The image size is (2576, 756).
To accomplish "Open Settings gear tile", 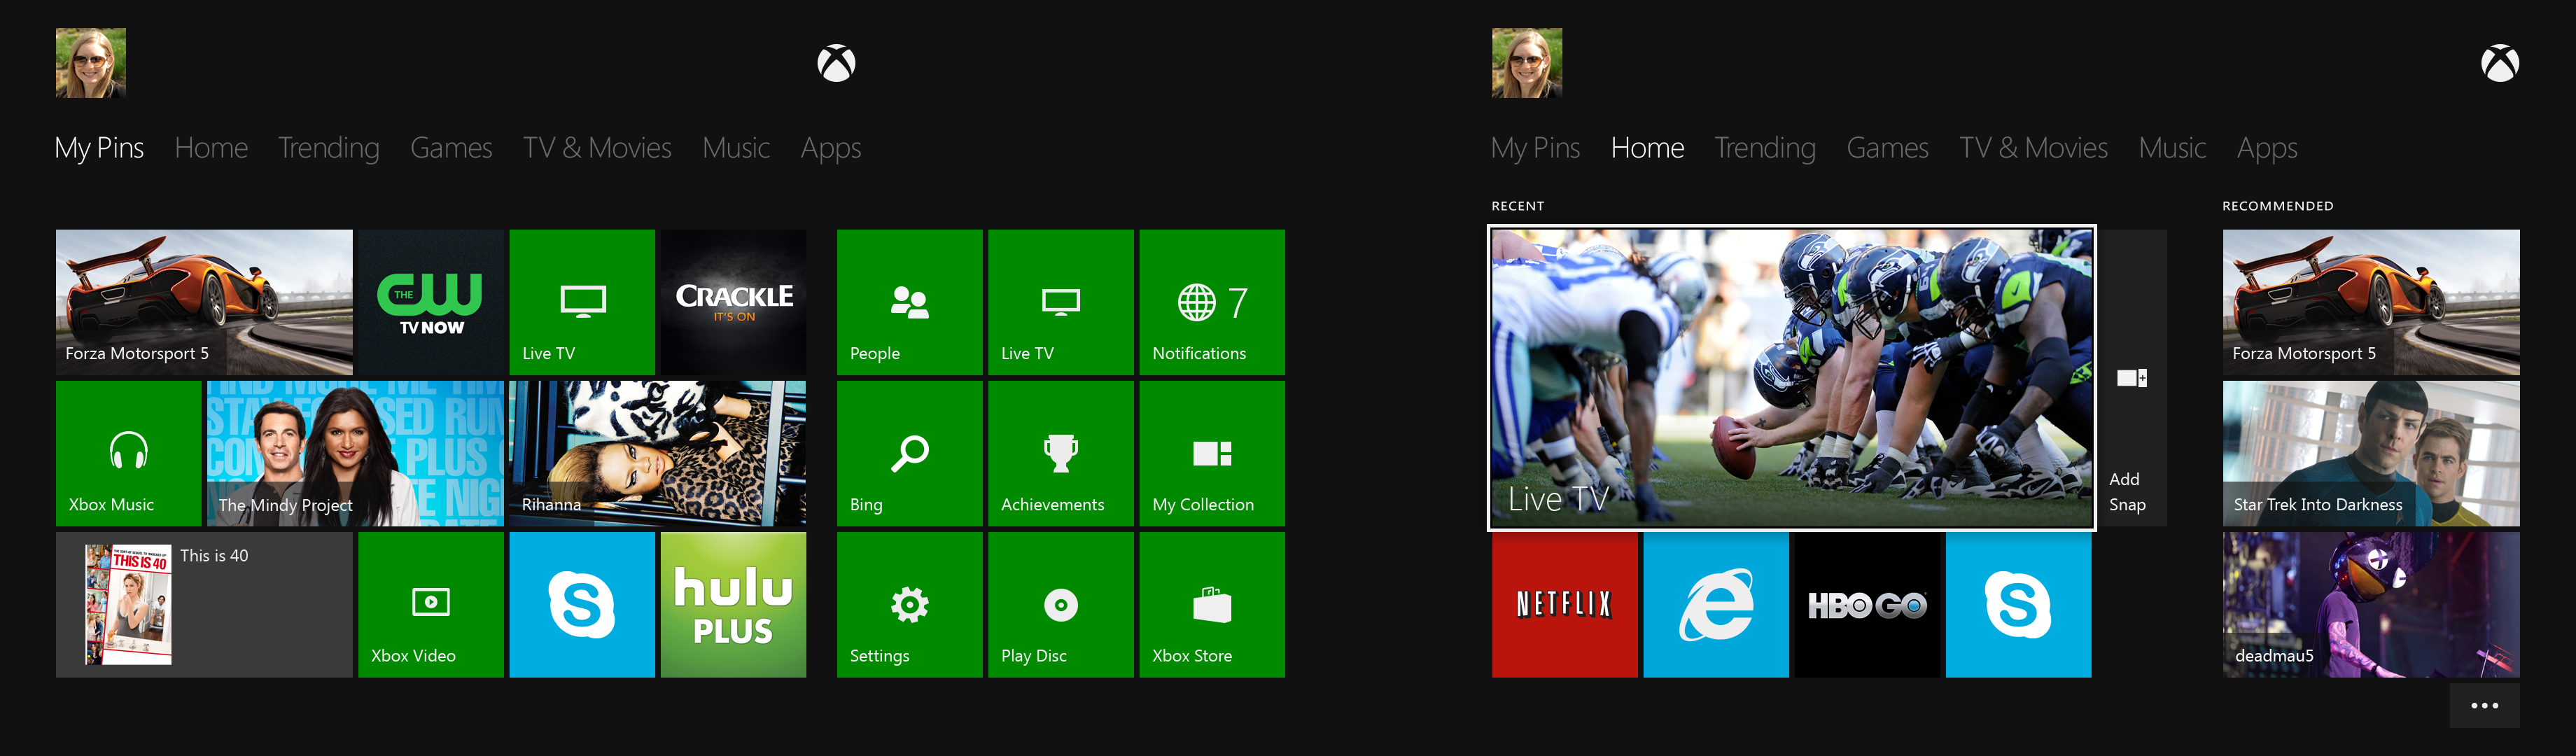I will [909, 604].
